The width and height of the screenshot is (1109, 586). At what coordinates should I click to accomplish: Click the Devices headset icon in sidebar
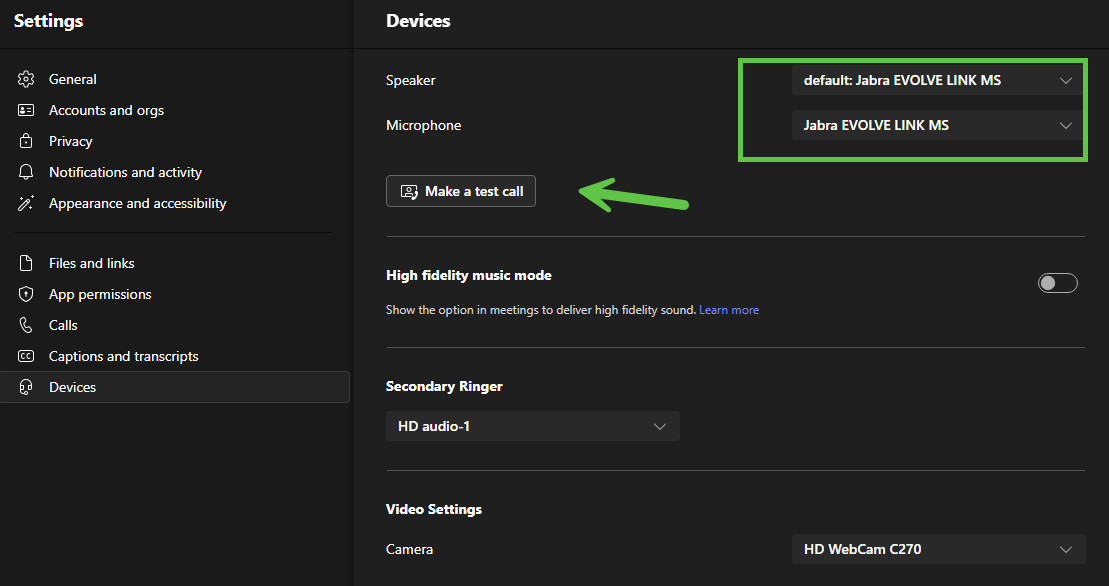point(27,387)
